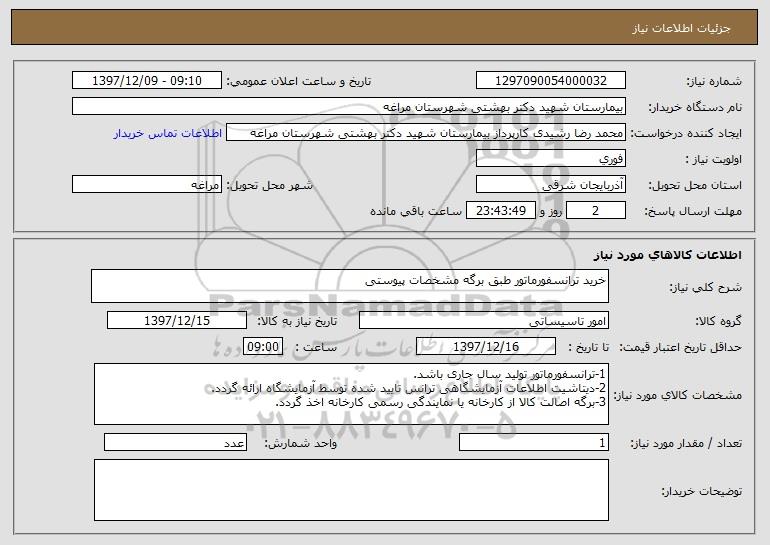Screen dimensions: 770x545
Task: Click the مشخصات کالای مورد نیاز text area
Action: 351,394
